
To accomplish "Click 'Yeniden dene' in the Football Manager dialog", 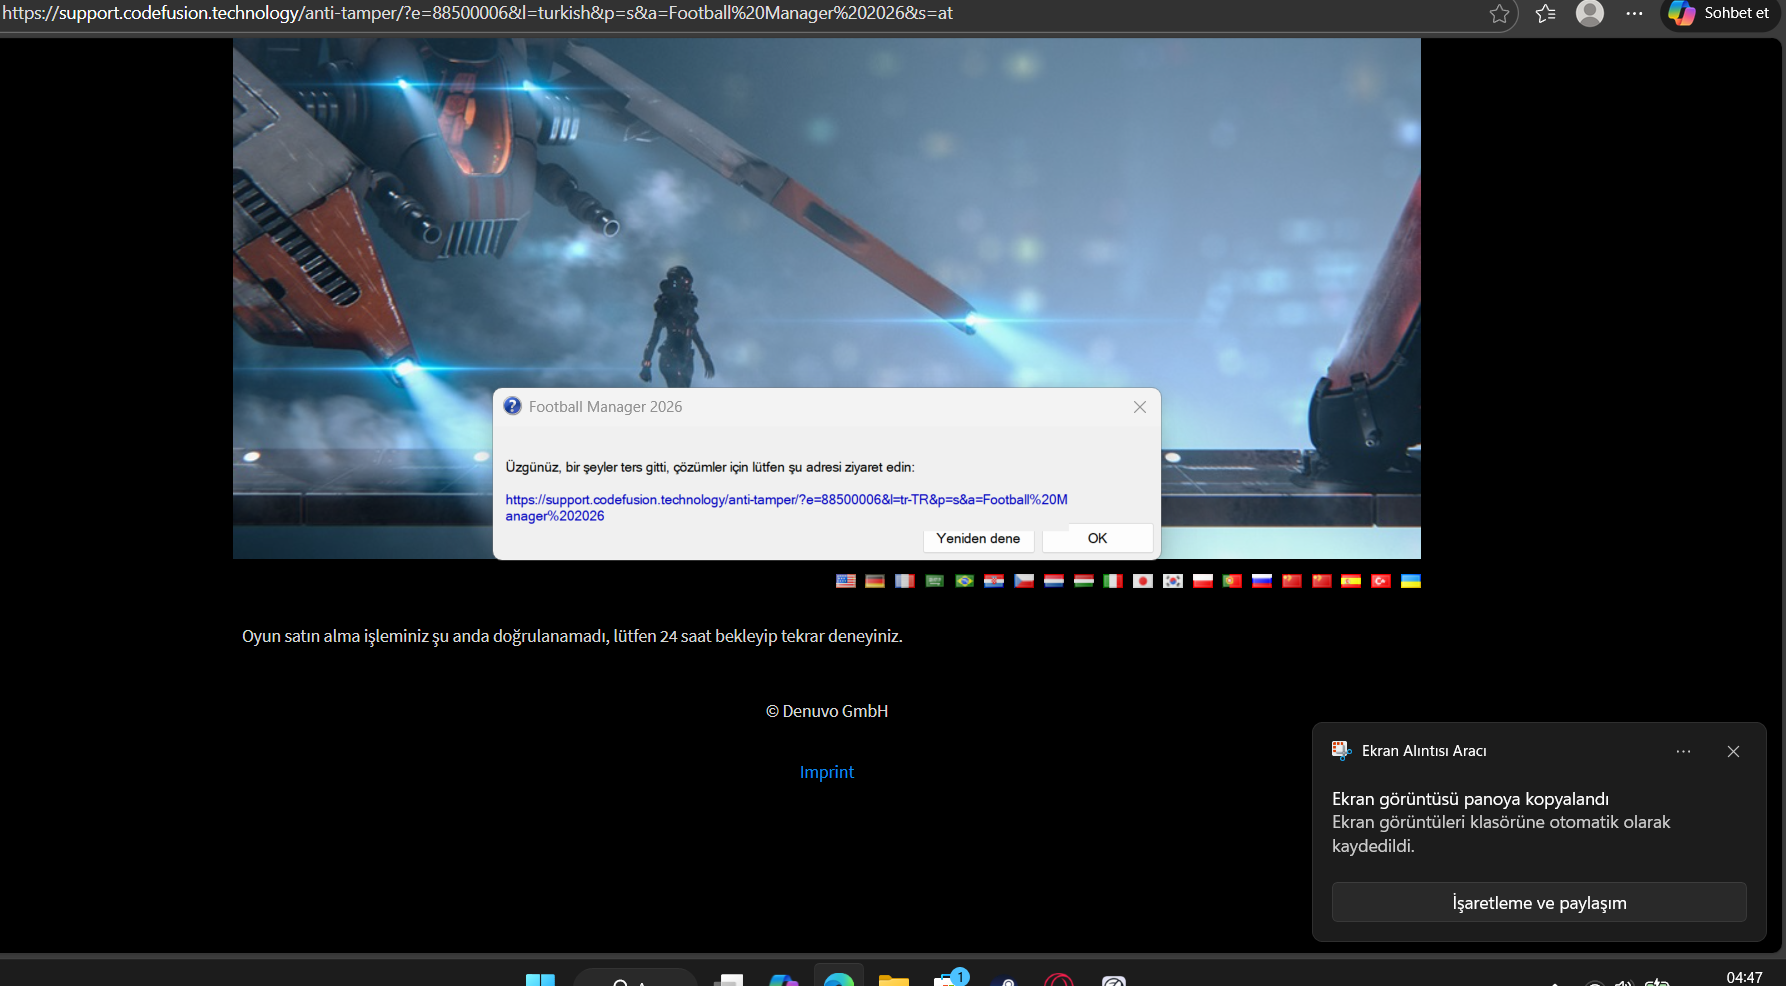I will click(978, 538).
